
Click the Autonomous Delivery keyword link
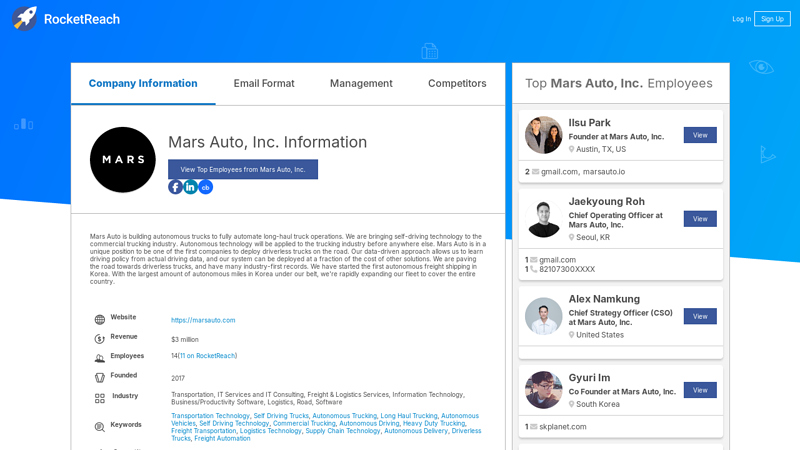click(416, 431)
